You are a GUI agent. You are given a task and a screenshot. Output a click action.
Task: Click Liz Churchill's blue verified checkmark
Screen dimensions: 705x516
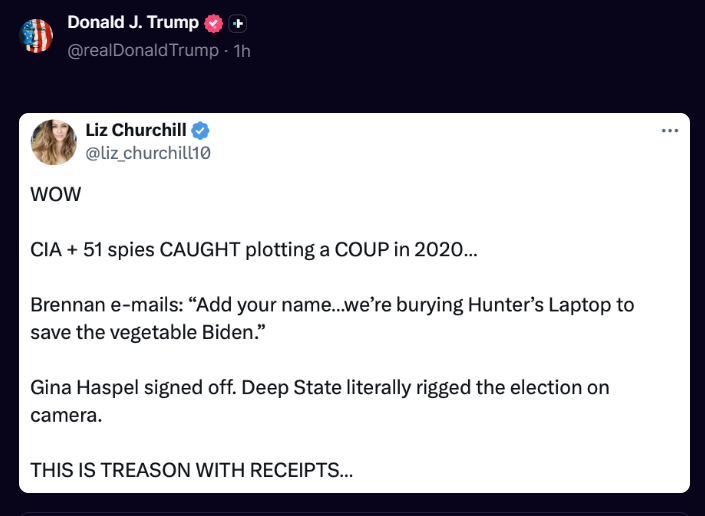click(200, 131)
